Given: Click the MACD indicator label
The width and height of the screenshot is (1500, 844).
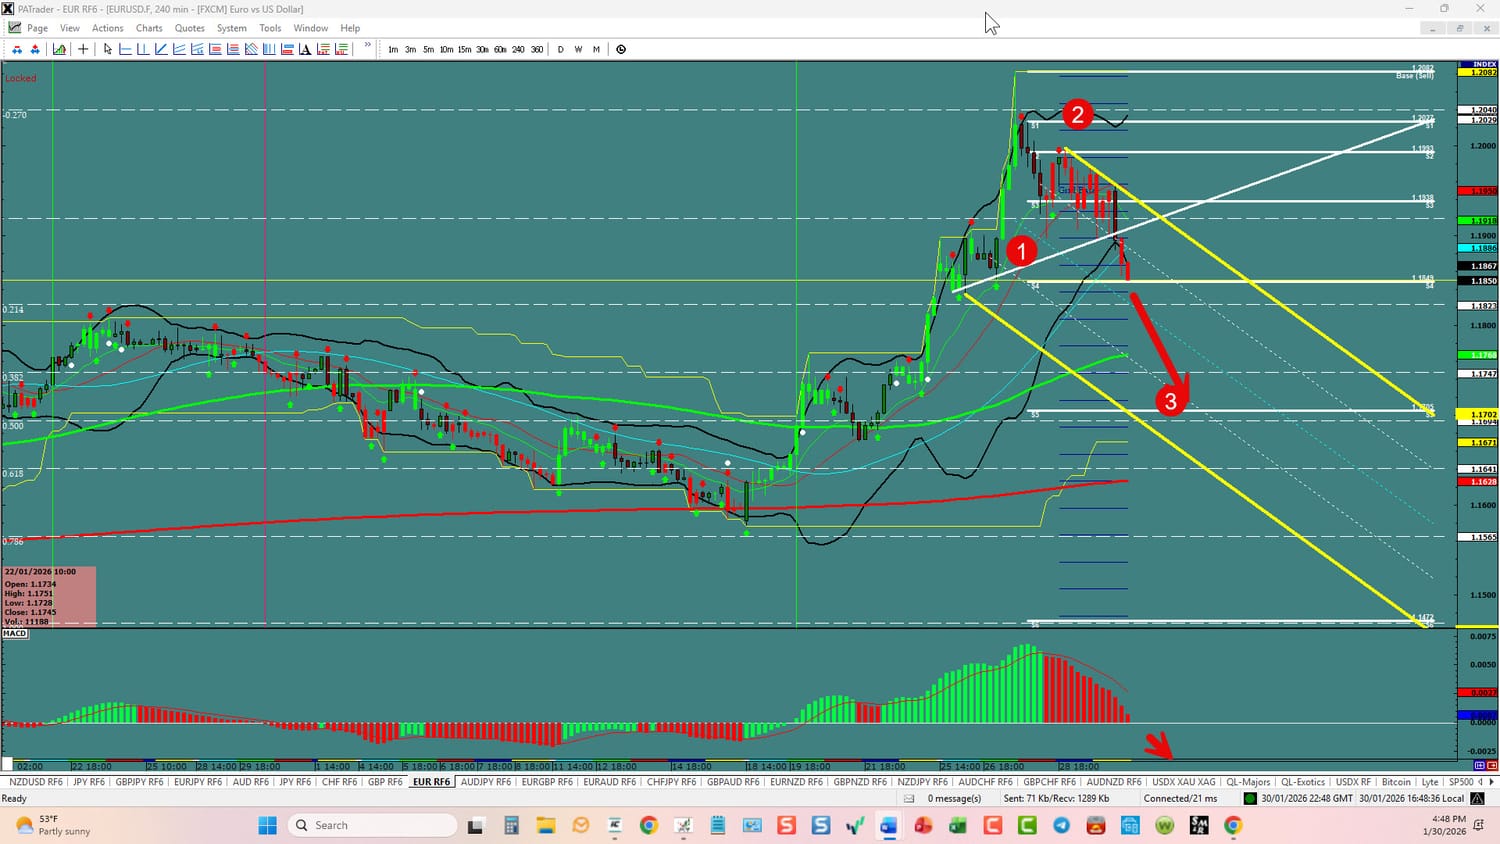Looking at the screenshot, I should pos(15,634).
